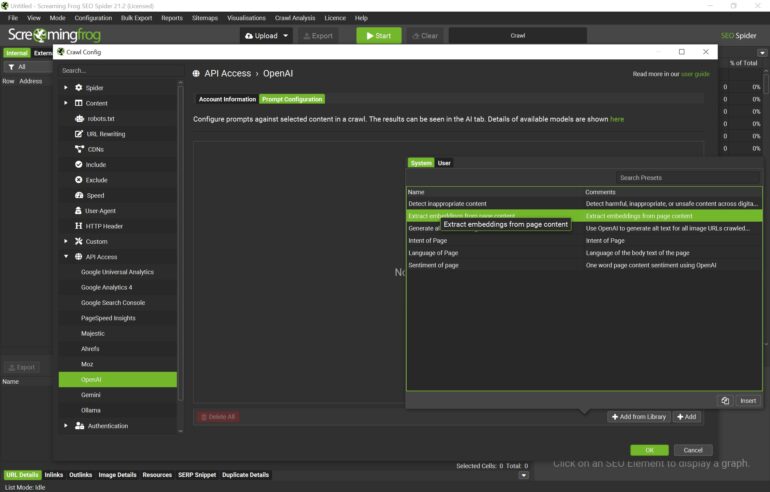Click the CDNs network icon
This screenshot has height=492, width=770.
click(79, 149)
